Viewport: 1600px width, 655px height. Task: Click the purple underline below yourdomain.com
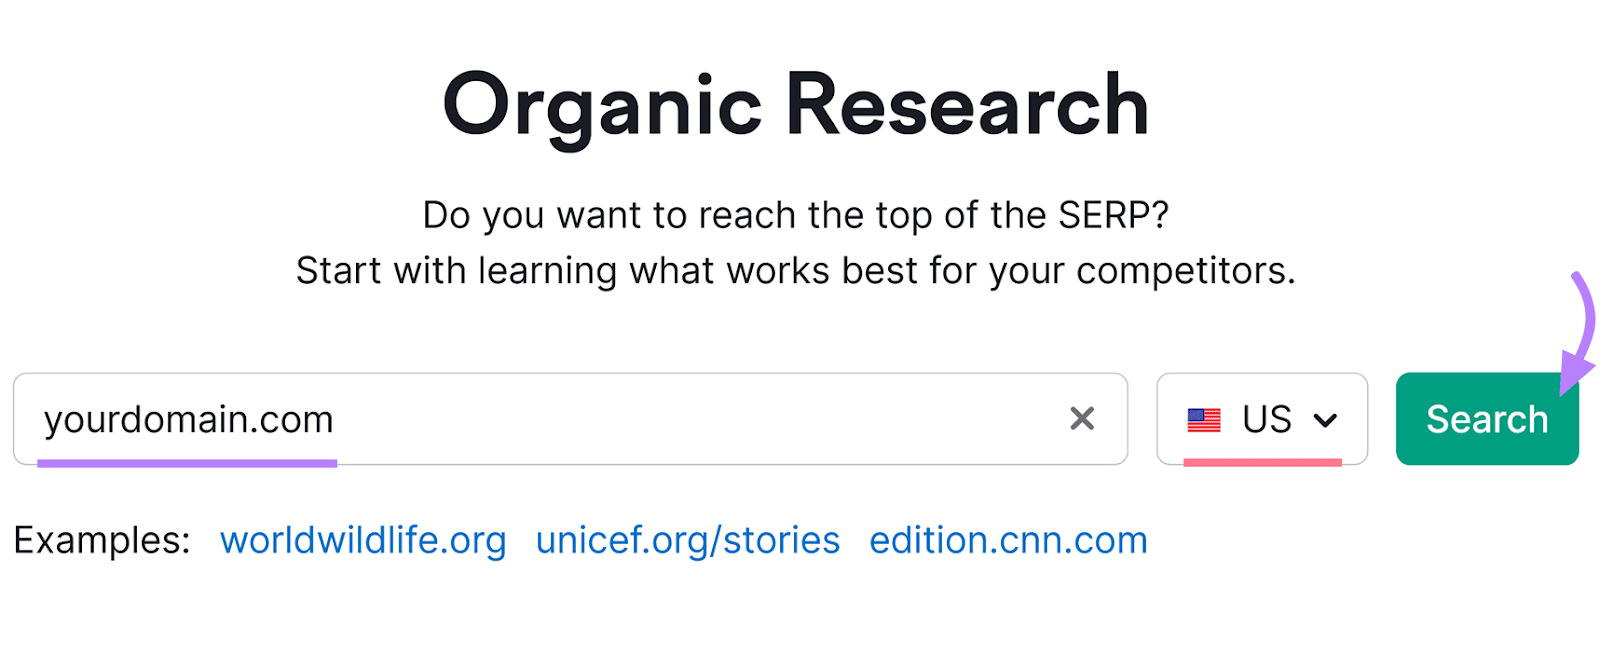pyautogui.click(x=188, y=462)
